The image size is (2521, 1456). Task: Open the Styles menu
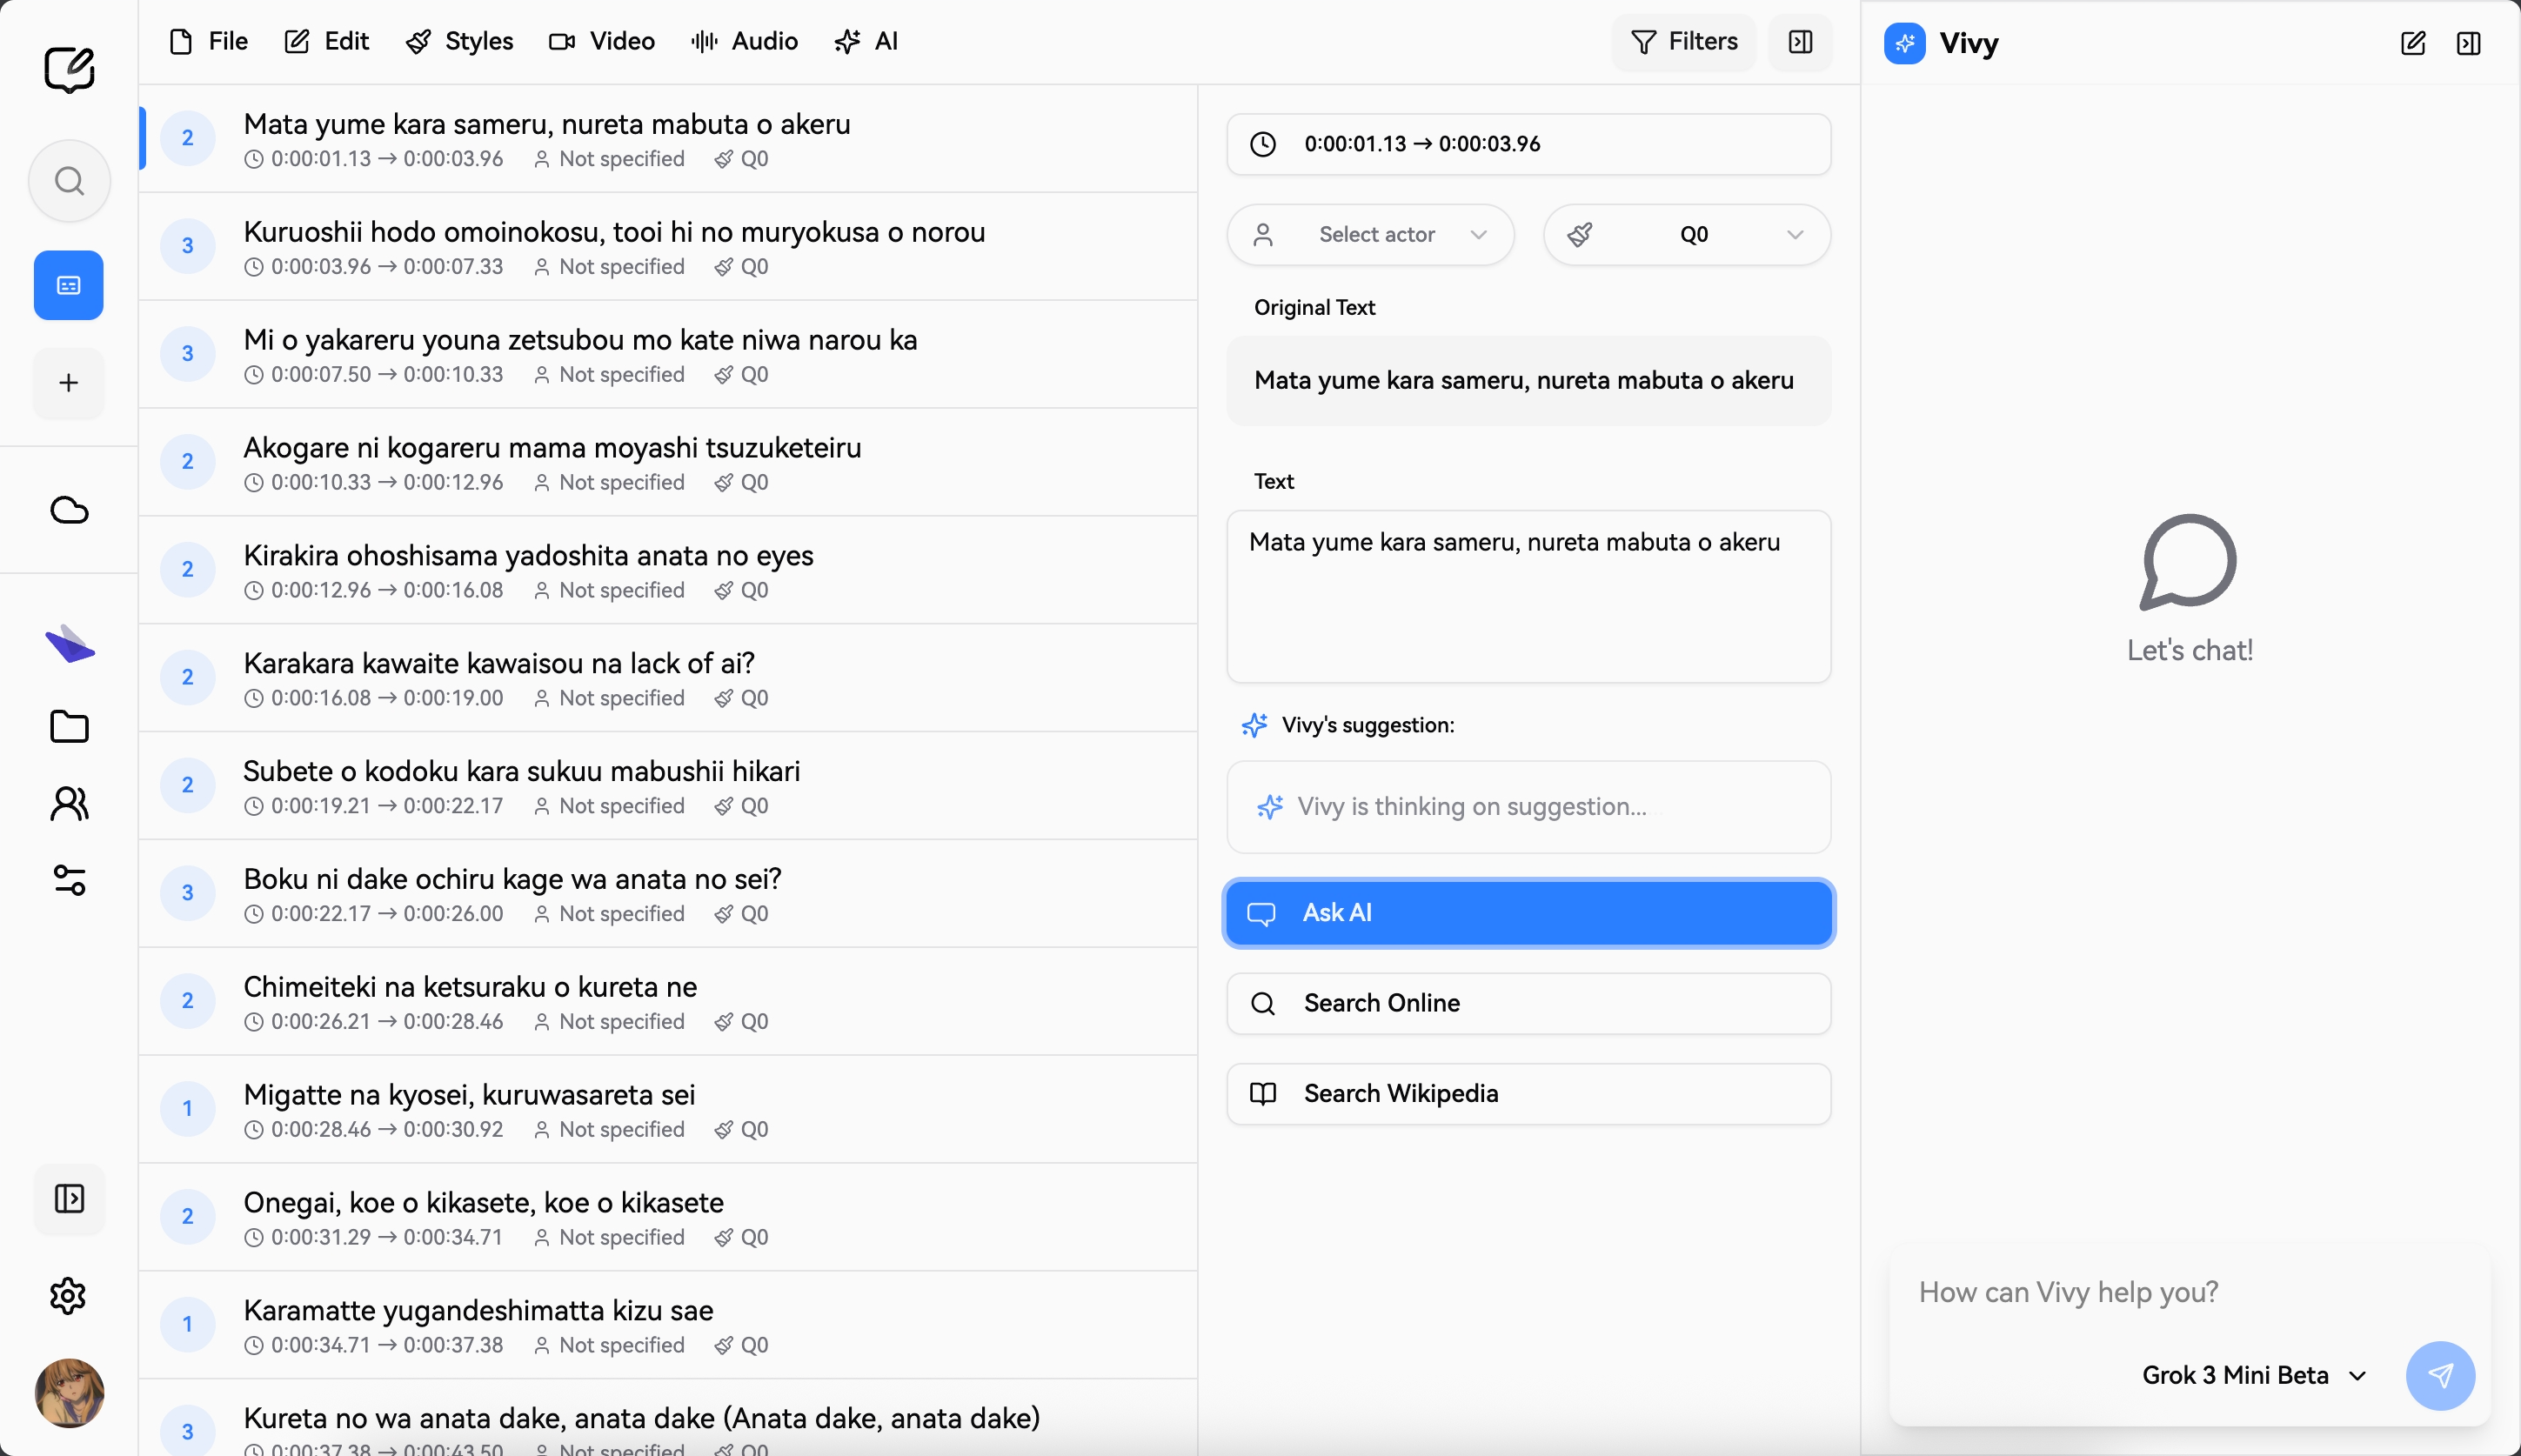460,41
